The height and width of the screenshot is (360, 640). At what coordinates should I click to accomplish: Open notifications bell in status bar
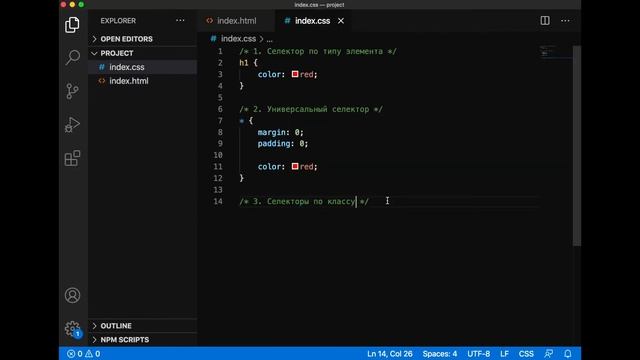click(x=568, y=354)
